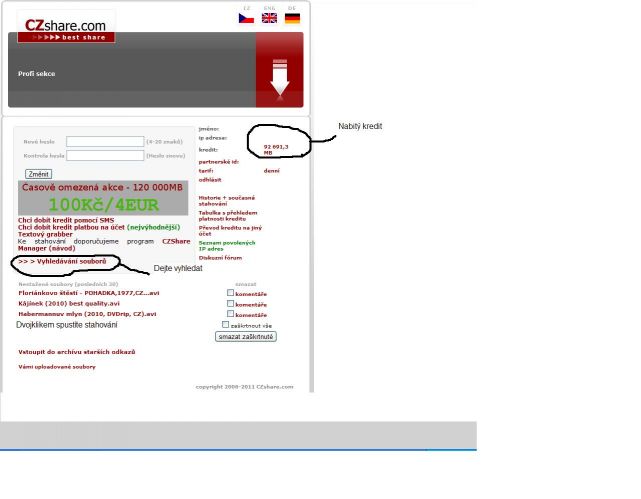Open file Kájínek (2010) best quality.avi

[69, 304]
